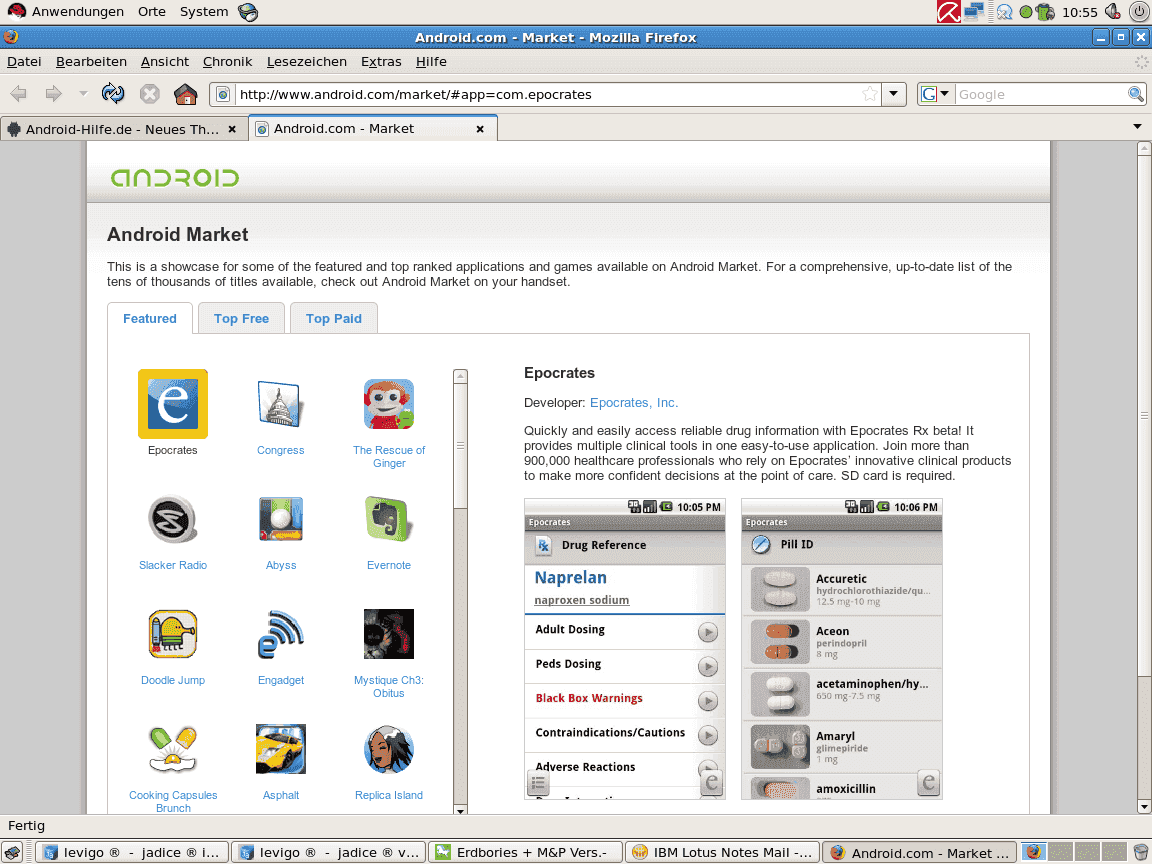Open the Congress app icon
Screen dimensions: 1152x864
click(280, 404)
